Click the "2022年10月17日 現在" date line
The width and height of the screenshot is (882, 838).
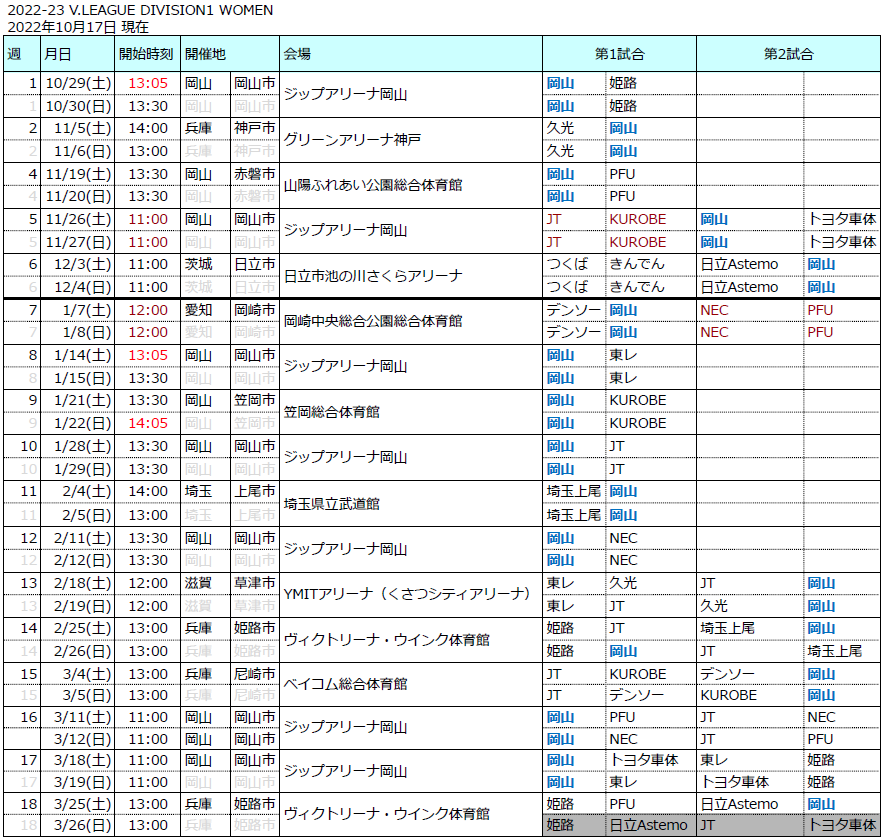tap(78, 26)
